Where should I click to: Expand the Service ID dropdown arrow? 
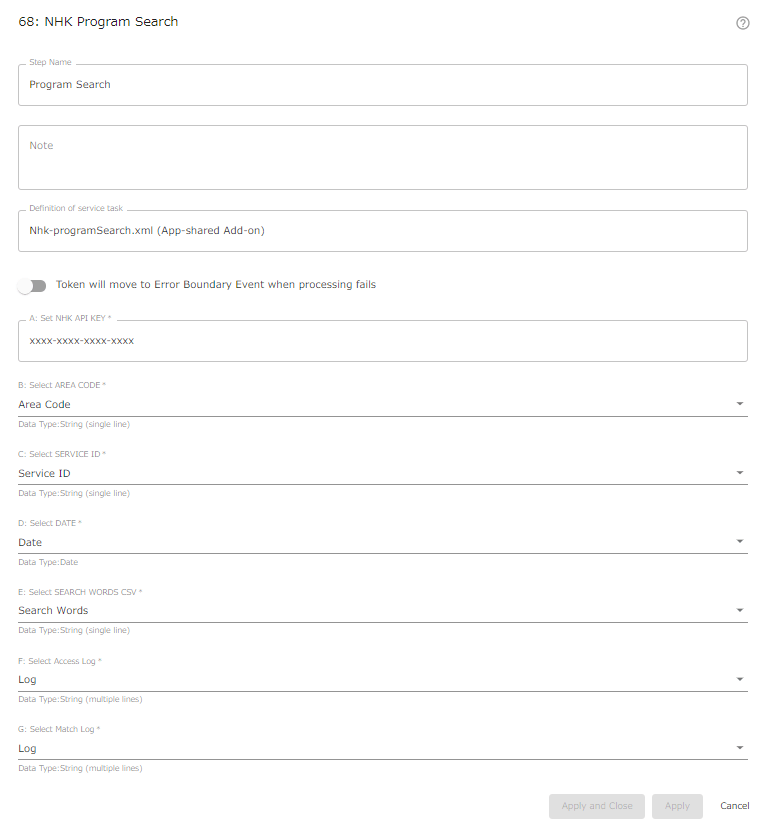(740, 472)
